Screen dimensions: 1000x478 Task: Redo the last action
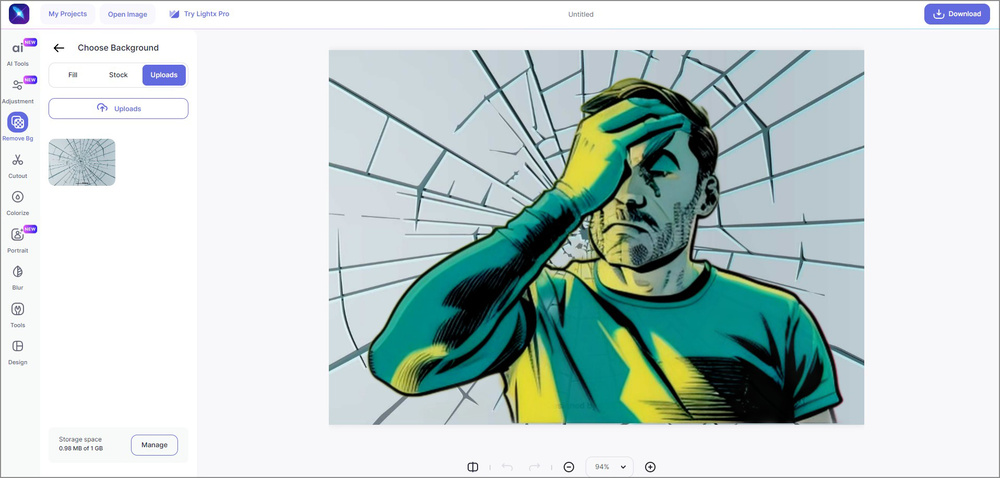(534, 467)
